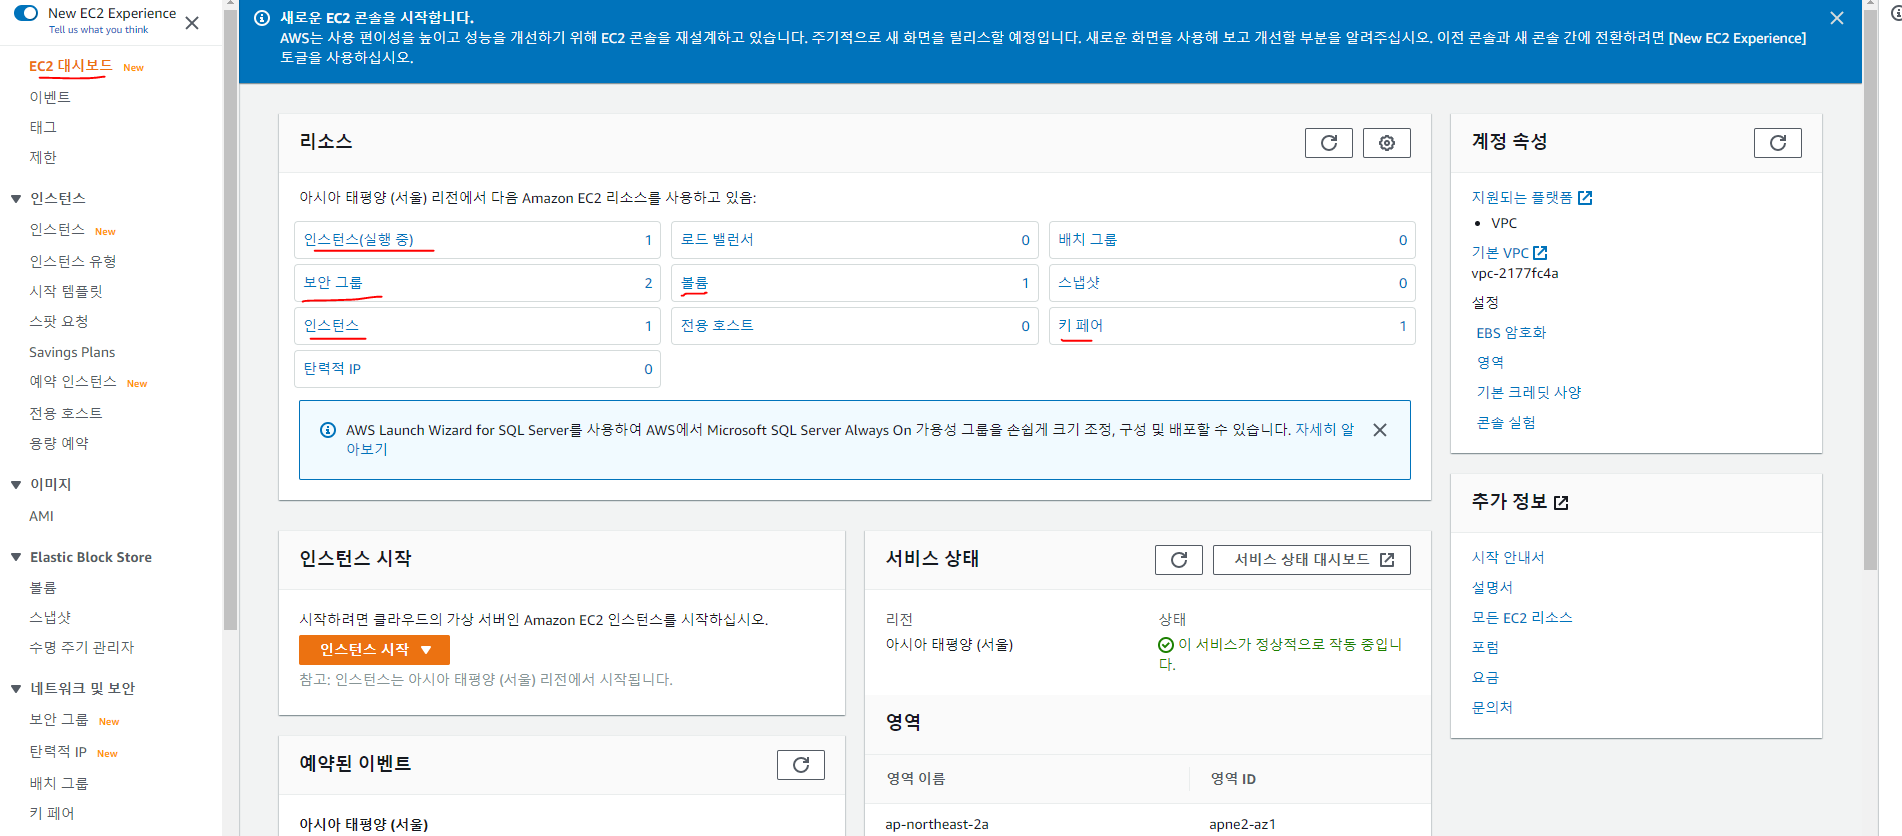This screenshot has height=836, width=1902.
Task: Open 인스턴스(실행 중) resource link
Action: pos(358,240)
